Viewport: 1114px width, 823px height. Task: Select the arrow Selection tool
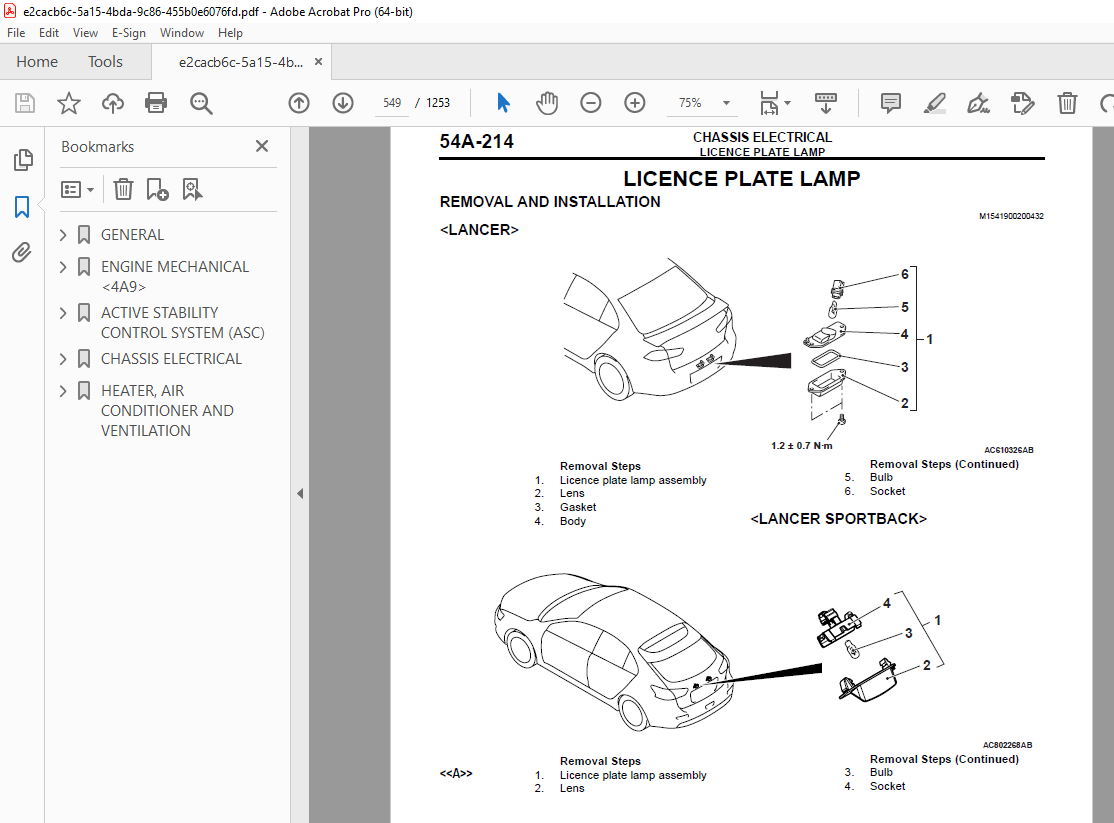503,103
